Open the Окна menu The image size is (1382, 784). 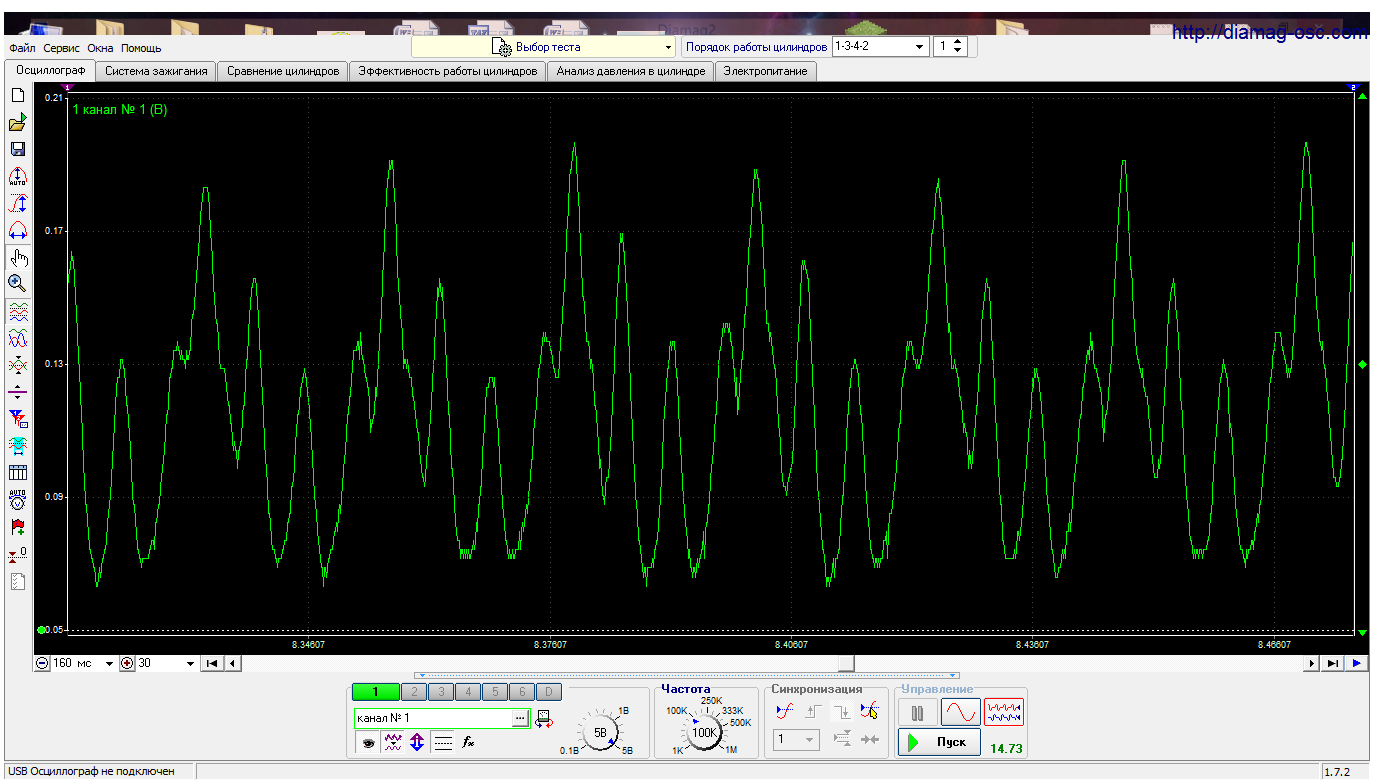tap(100, 48)
